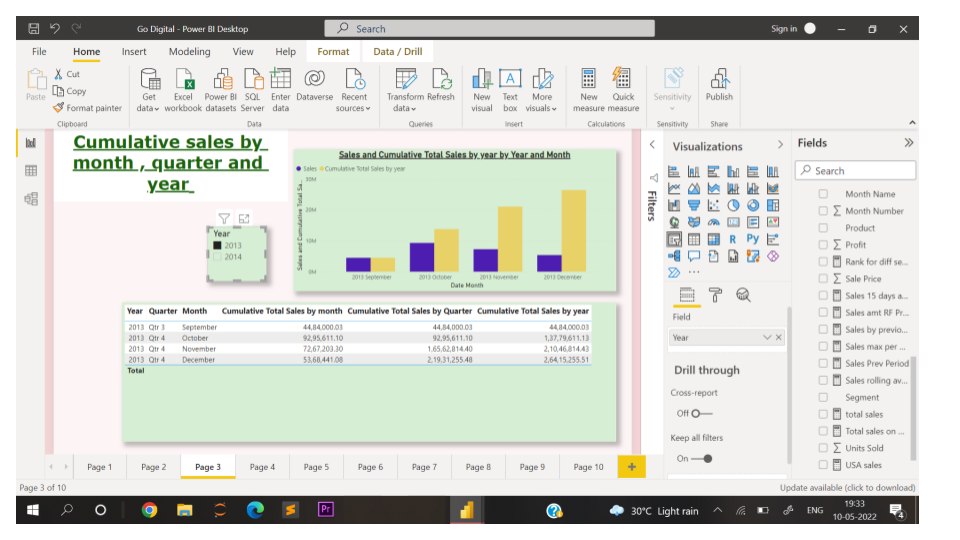Open the Recent sources dropdown
Viewport: 960px width, 540px height.
click(x=353, y=90)
